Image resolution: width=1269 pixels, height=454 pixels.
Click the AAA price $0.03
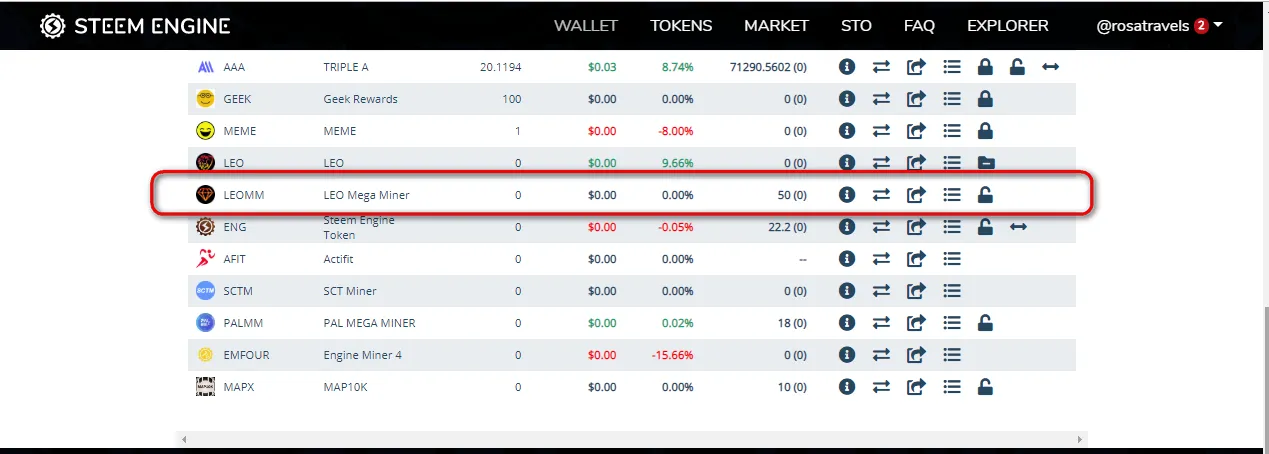tap(602, 67)
